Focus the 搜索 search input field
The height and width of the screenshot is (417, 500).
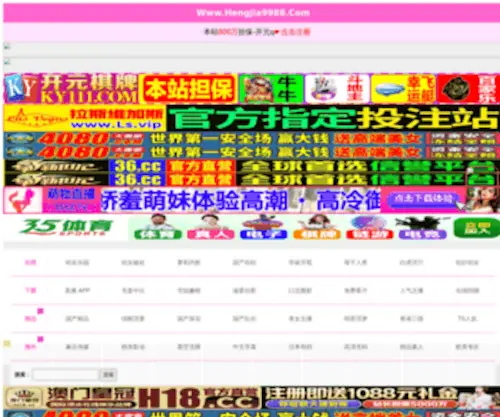pyautogui.click(x=66, y=375)
